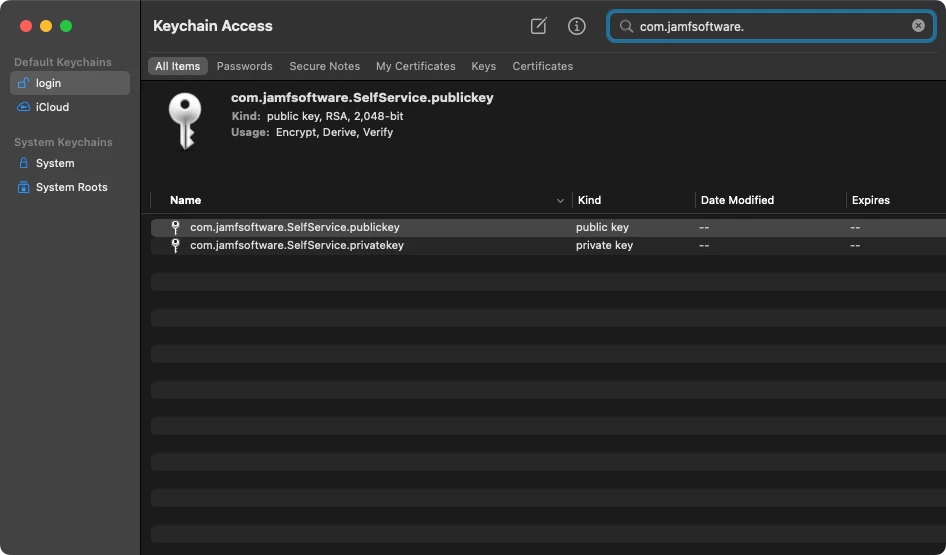This screenshot has height=555, width=946.
Task: Click the key icon of the publickey row
Action: [x=176, y=227]
